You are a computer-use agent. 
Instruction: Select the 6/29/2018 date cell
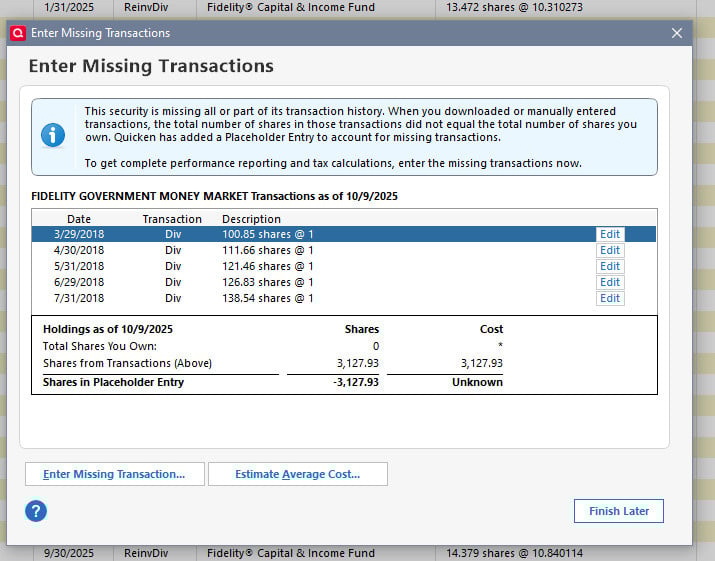pyautogui.click(x=79, y=282)
